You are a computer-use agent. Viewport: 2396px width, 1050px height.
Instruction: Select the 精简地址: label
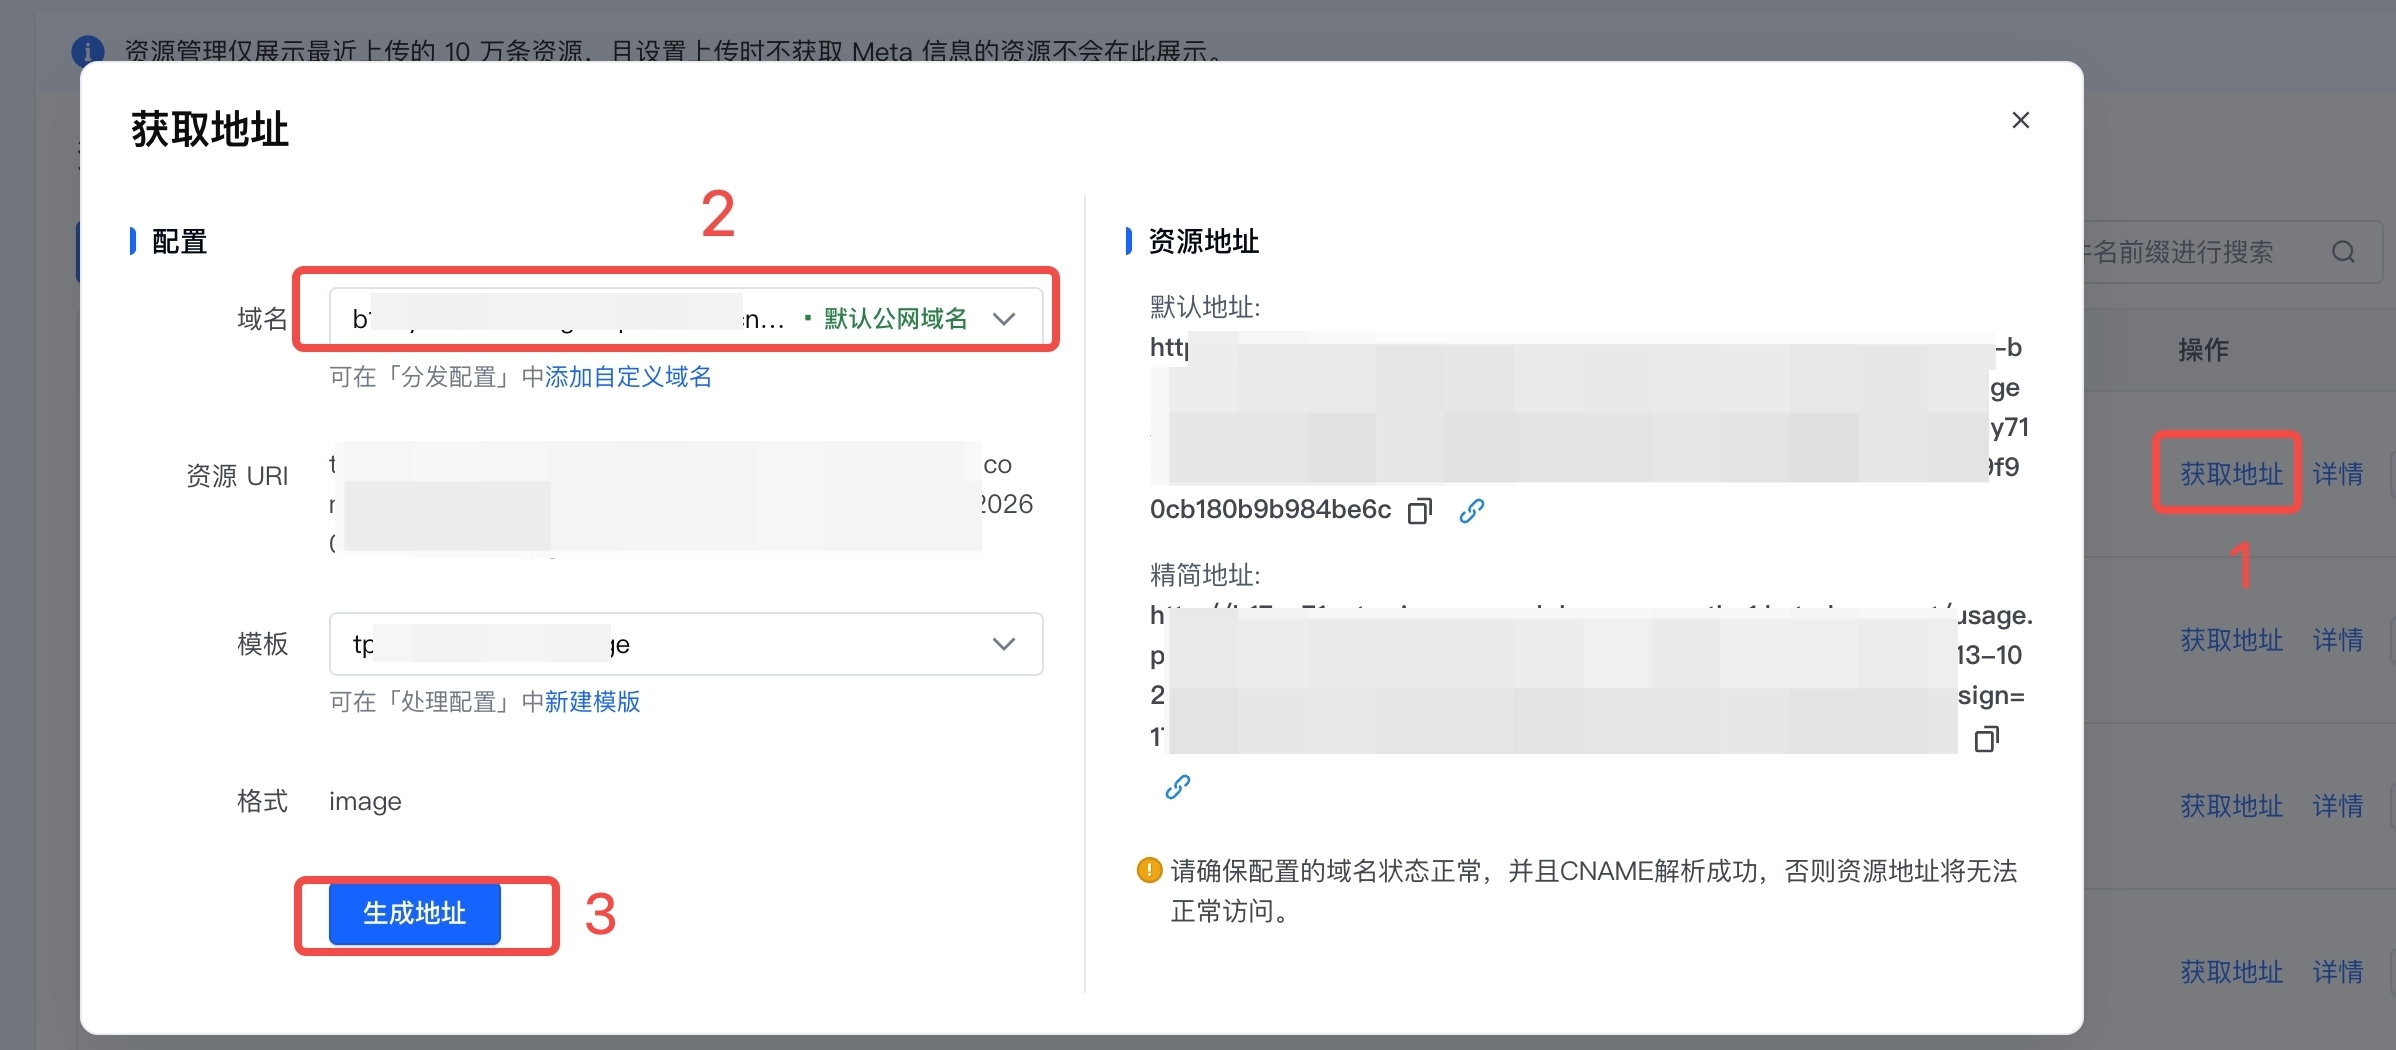pyautogui.click(x=1205, y=575)
